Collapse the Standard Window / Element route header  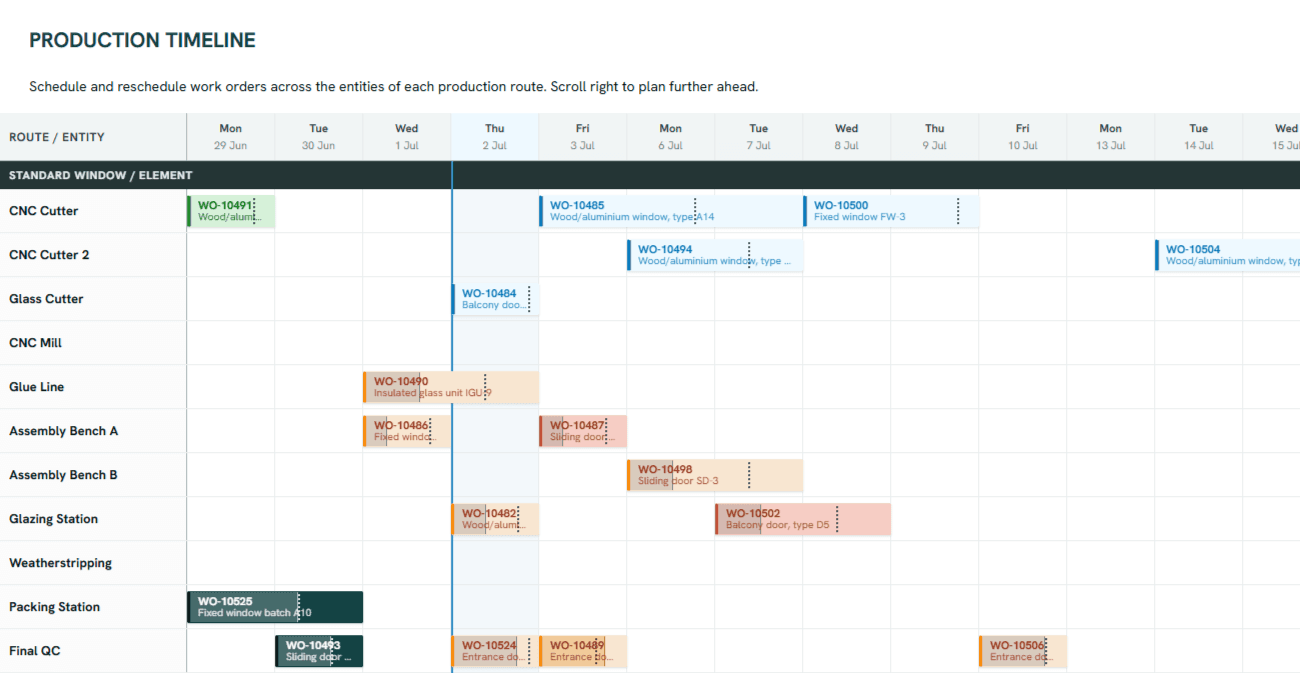[x=100, y=175]
